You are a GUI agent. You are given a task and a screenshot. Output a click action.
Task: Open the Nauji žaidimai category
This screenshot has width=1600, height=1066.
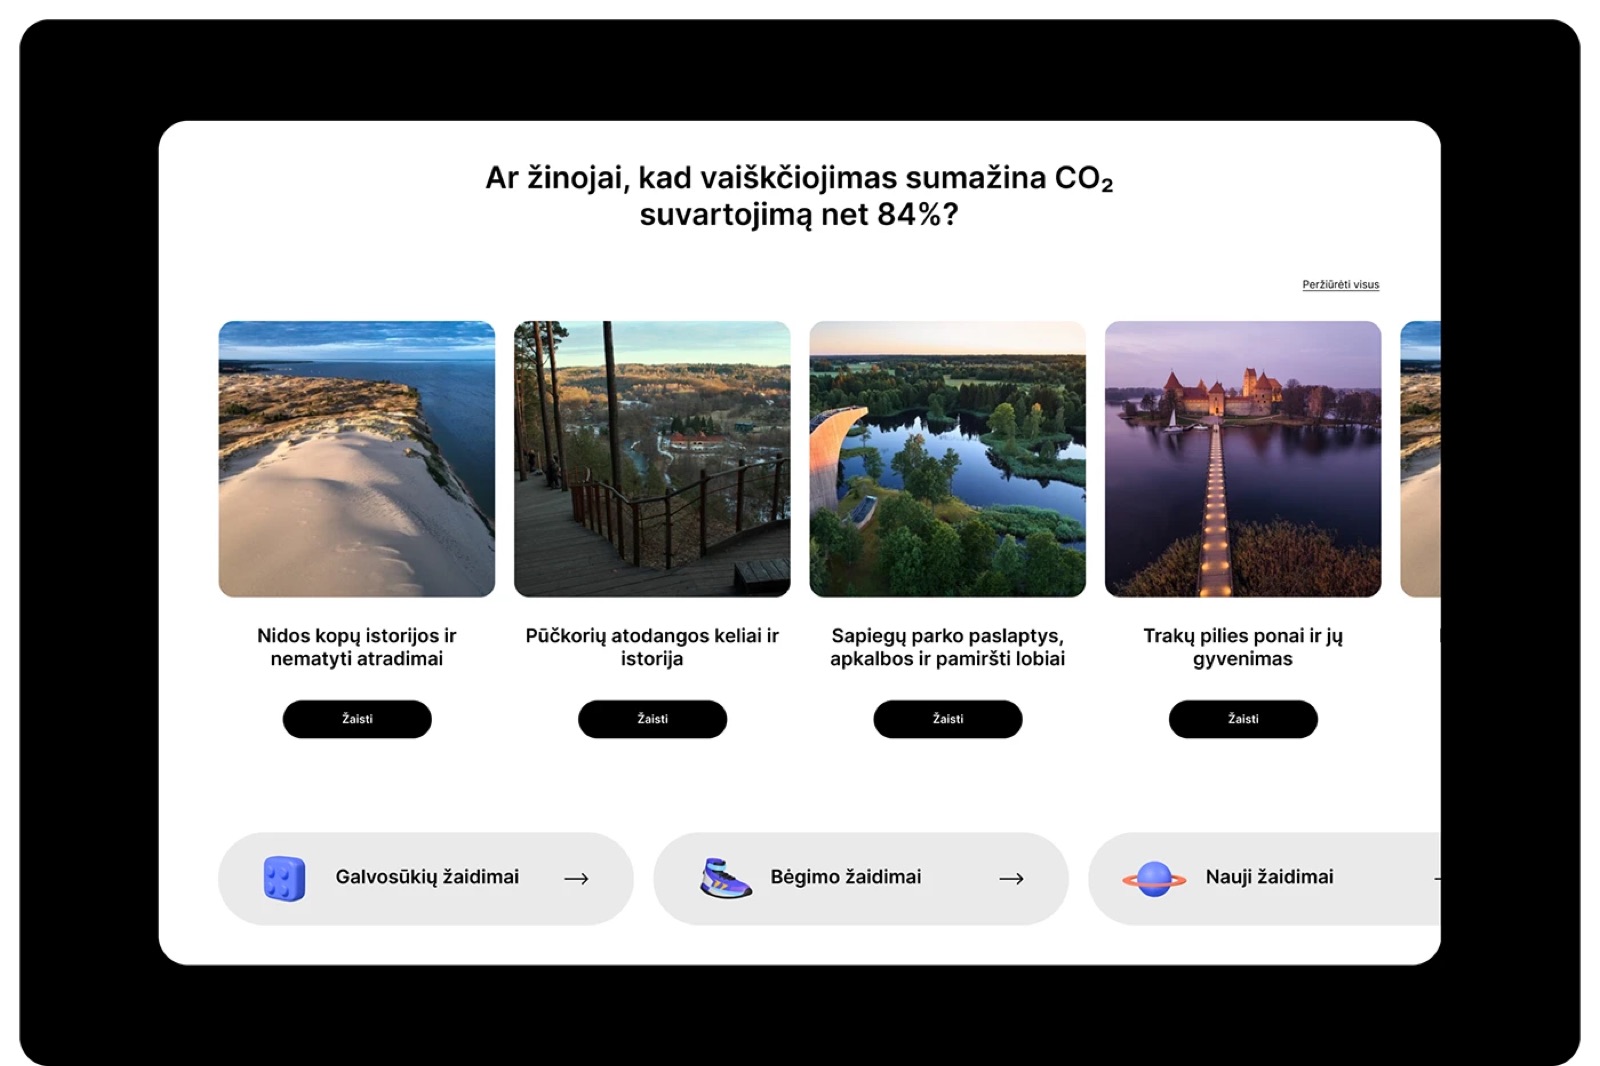[x=1265, y=879]
